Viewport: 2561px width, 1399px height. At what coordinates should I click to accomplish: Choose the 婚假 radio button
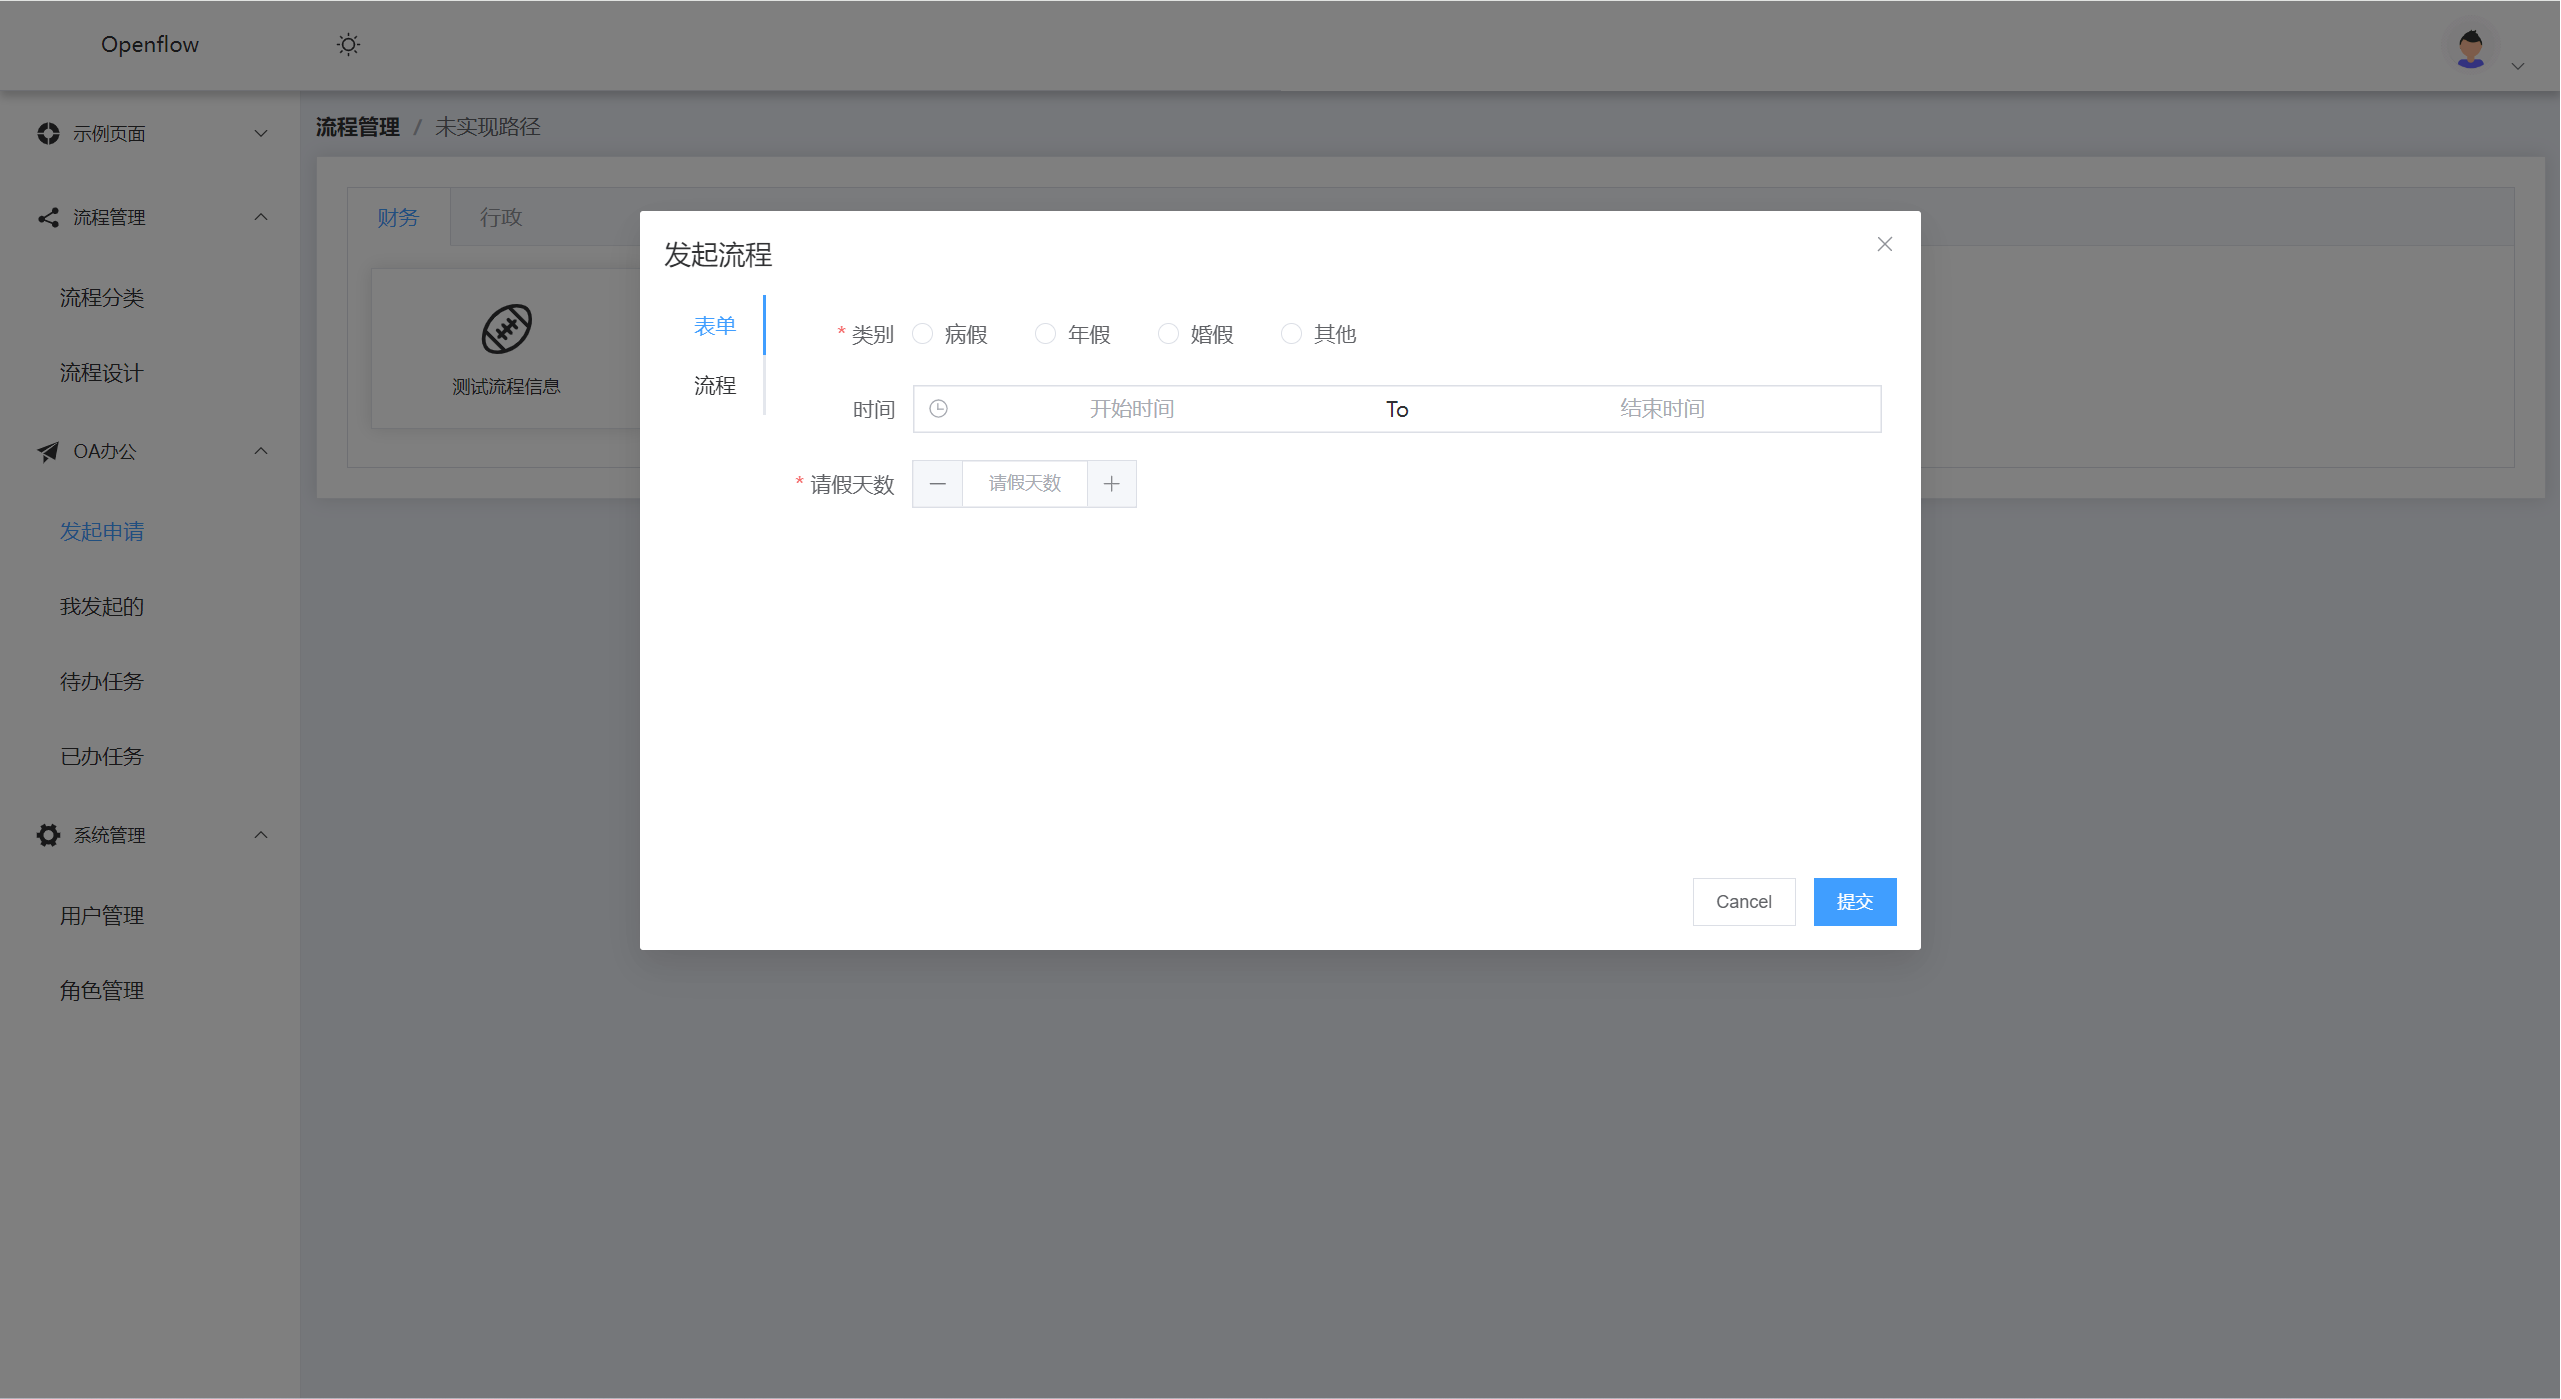[x=1168, y=334]
